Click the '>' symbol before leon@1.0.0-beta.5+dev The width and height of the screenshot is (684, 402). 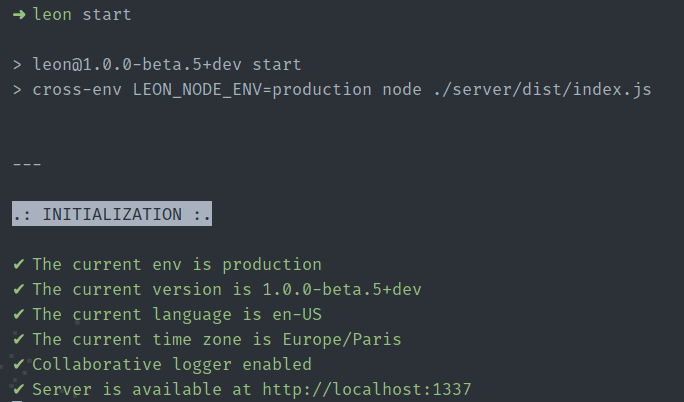click(17, 65)
